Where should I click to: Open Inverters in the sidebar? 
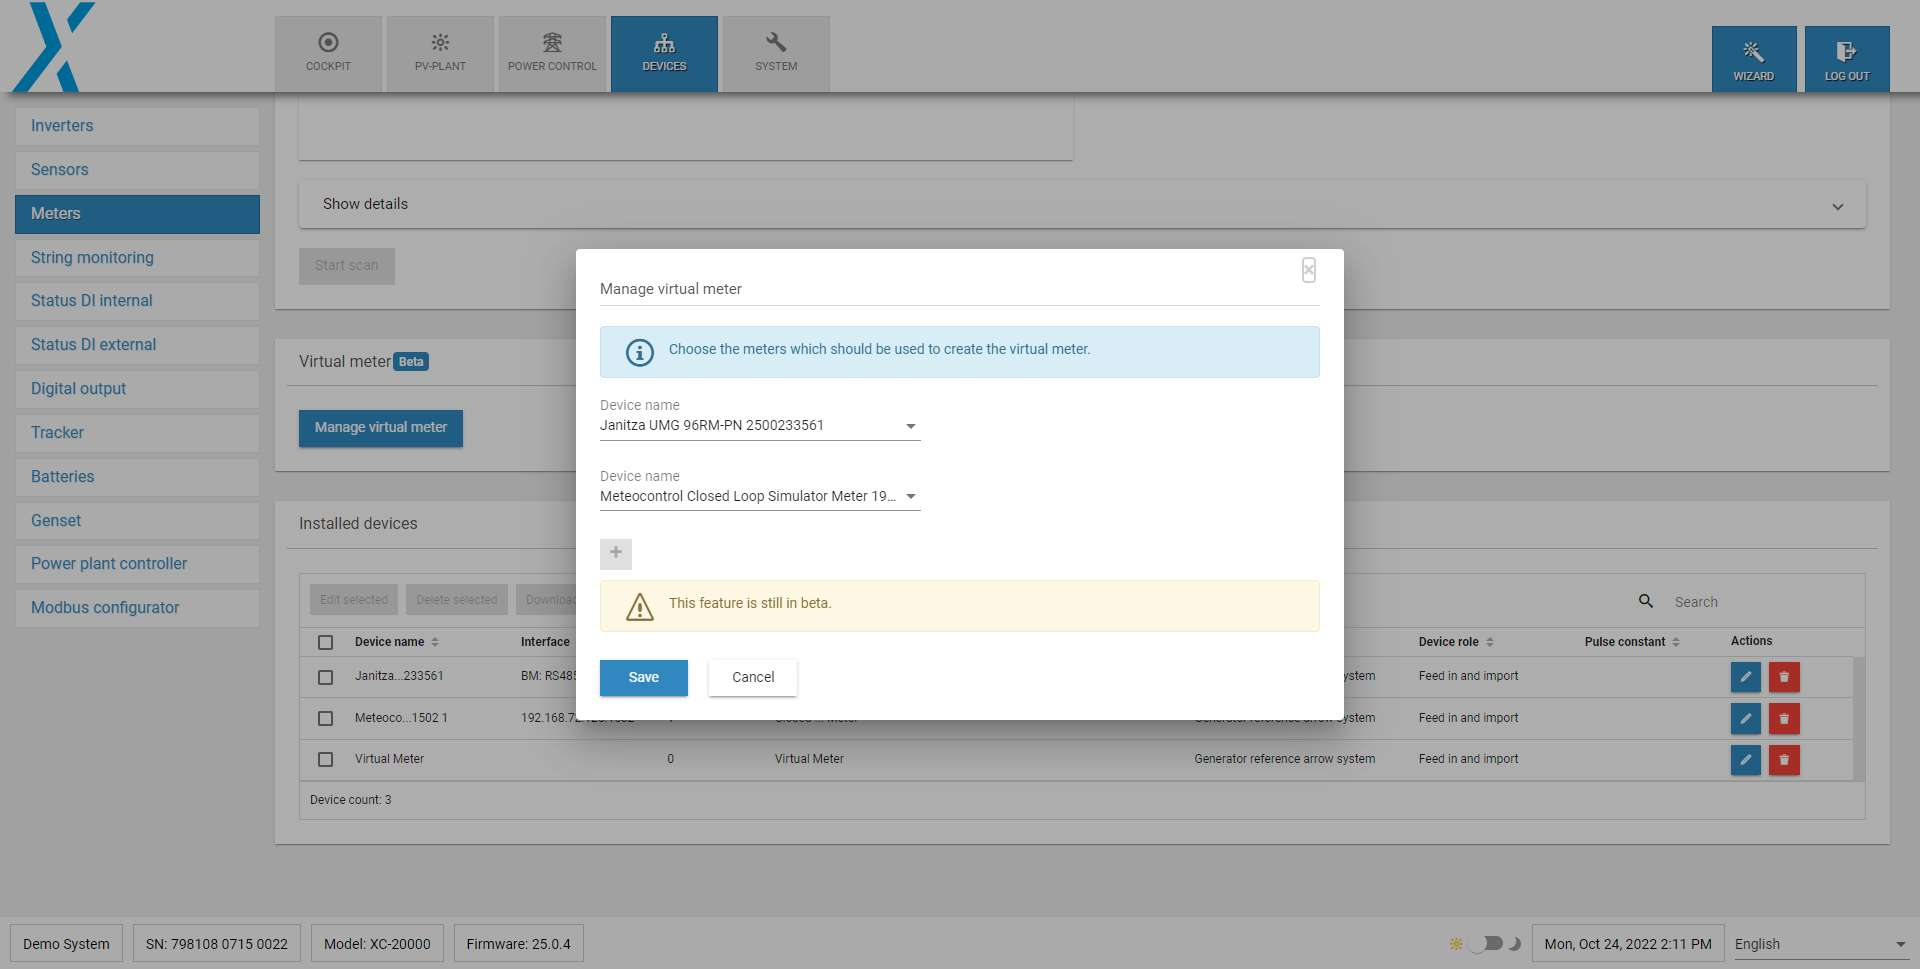point(137,126)
